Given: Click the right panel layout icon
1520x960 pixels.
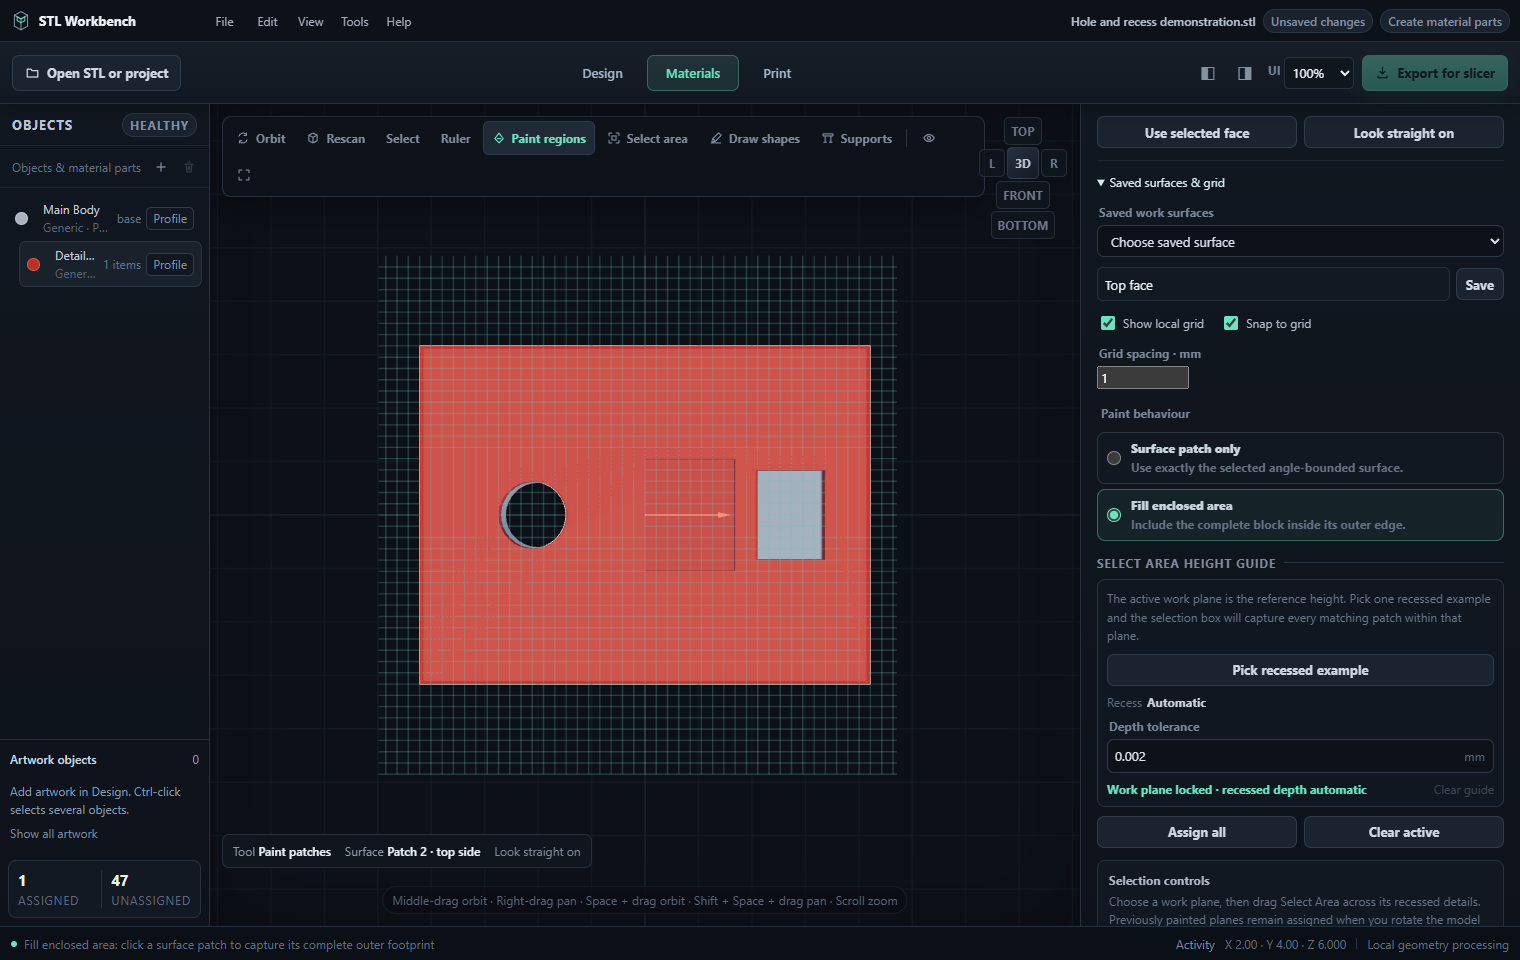Looking at the screenshot, I should pyautogui.click(x=1245, y=73).
